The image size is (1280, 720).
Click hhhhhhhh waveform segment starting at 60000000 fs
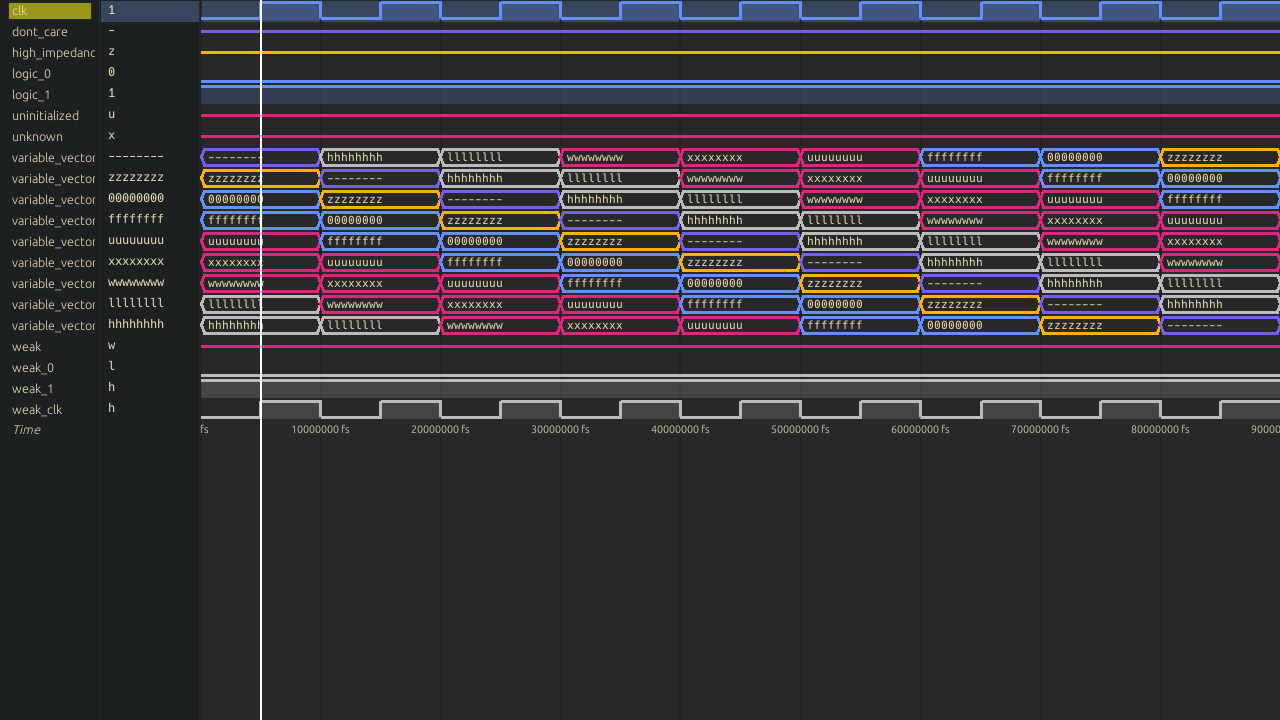pyautogui.click(x=981, y=262)
